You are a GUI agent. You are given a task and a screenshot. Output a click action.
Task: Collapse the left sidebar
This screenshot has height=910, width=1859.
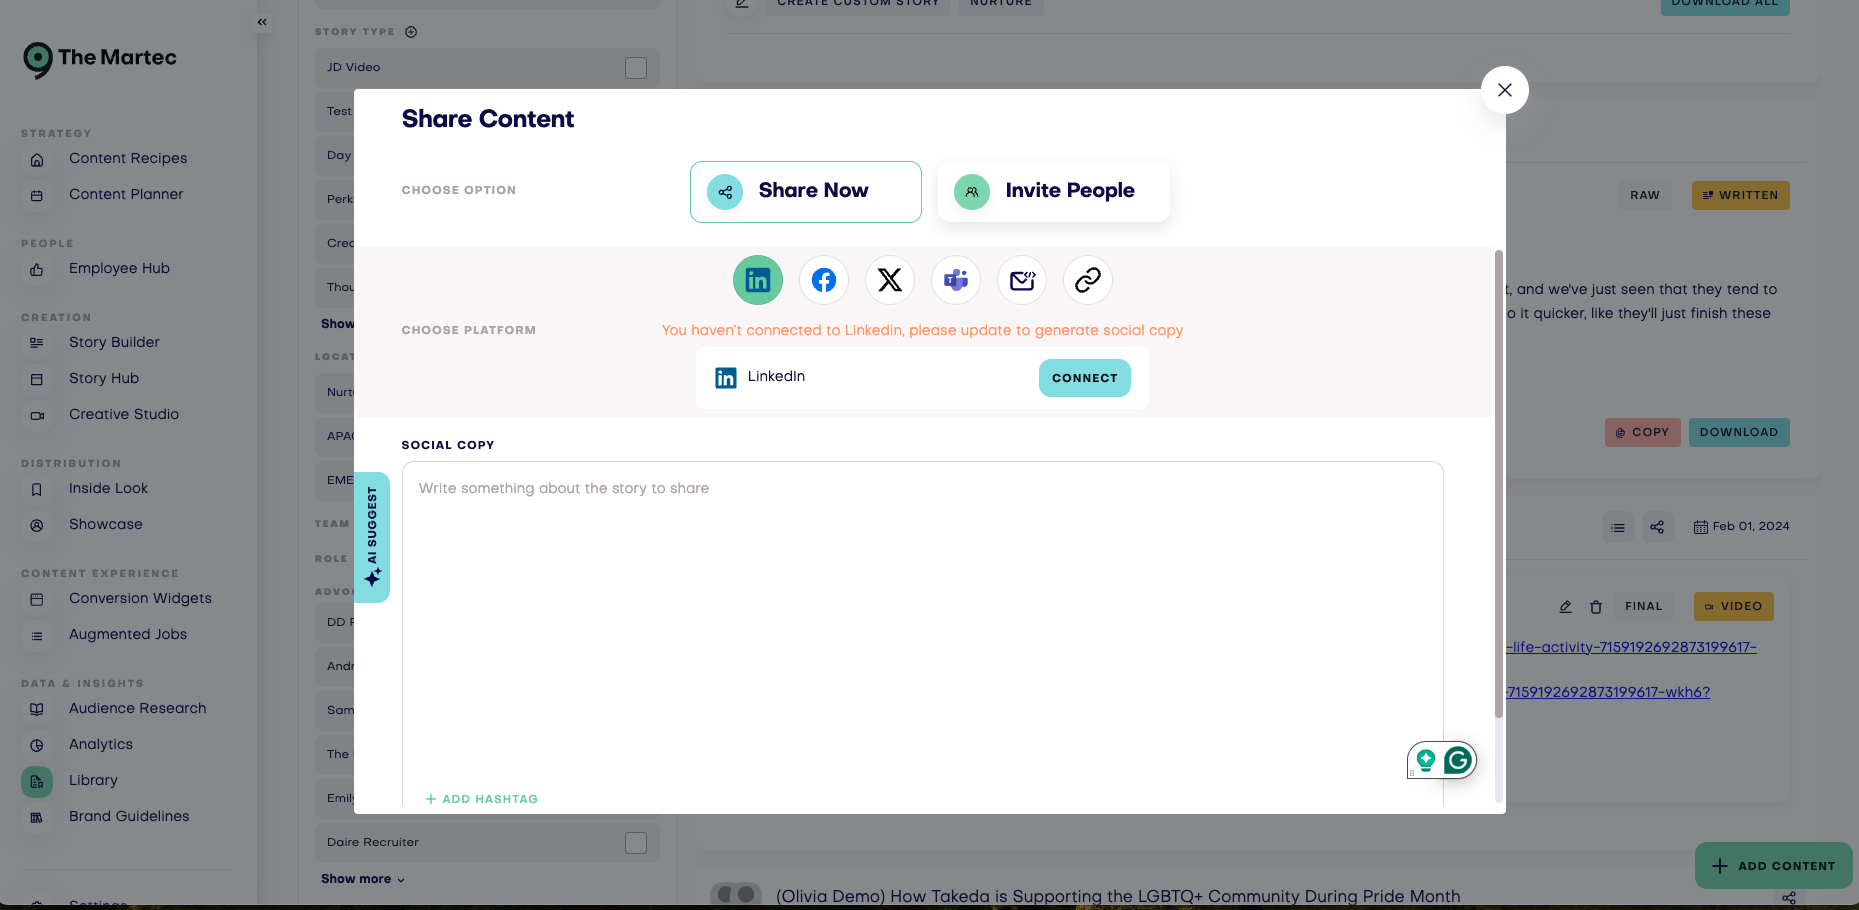click(262, 22)
